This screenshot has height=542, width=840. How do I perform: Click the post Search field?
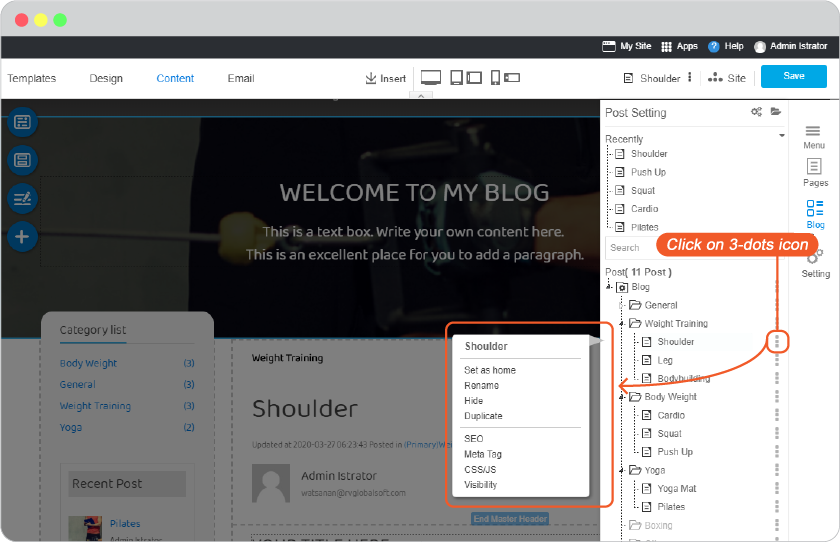pos(632,247)
